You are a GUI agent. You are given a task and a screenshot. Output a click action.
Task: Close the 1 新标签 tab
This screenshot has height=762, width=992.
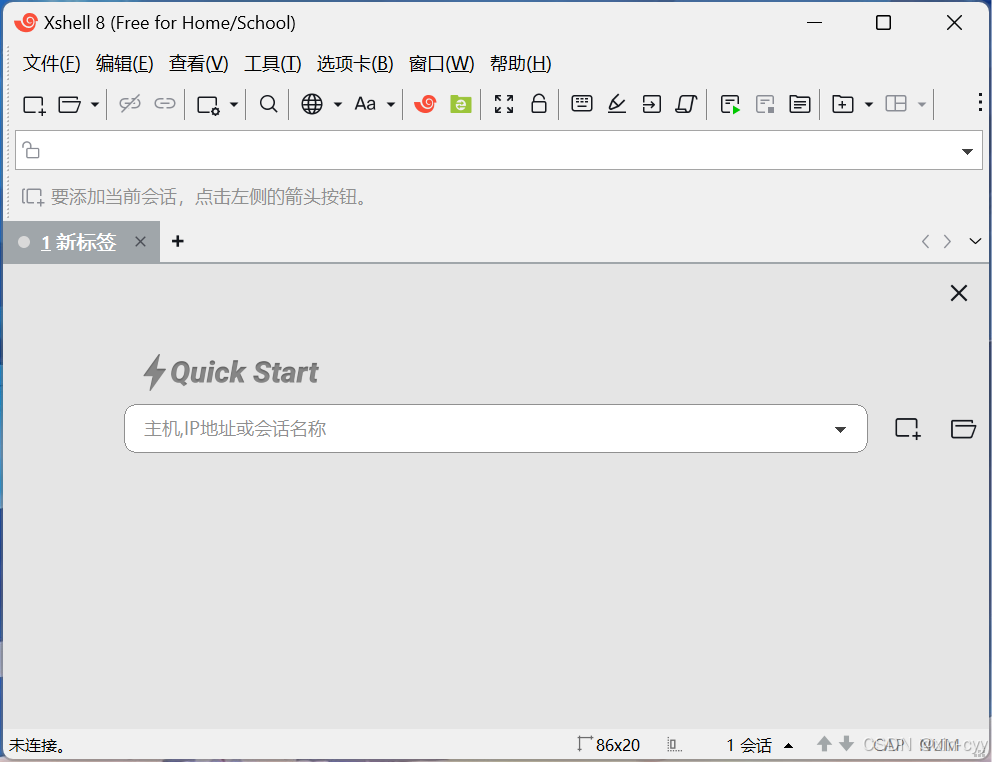pos(140,241)
